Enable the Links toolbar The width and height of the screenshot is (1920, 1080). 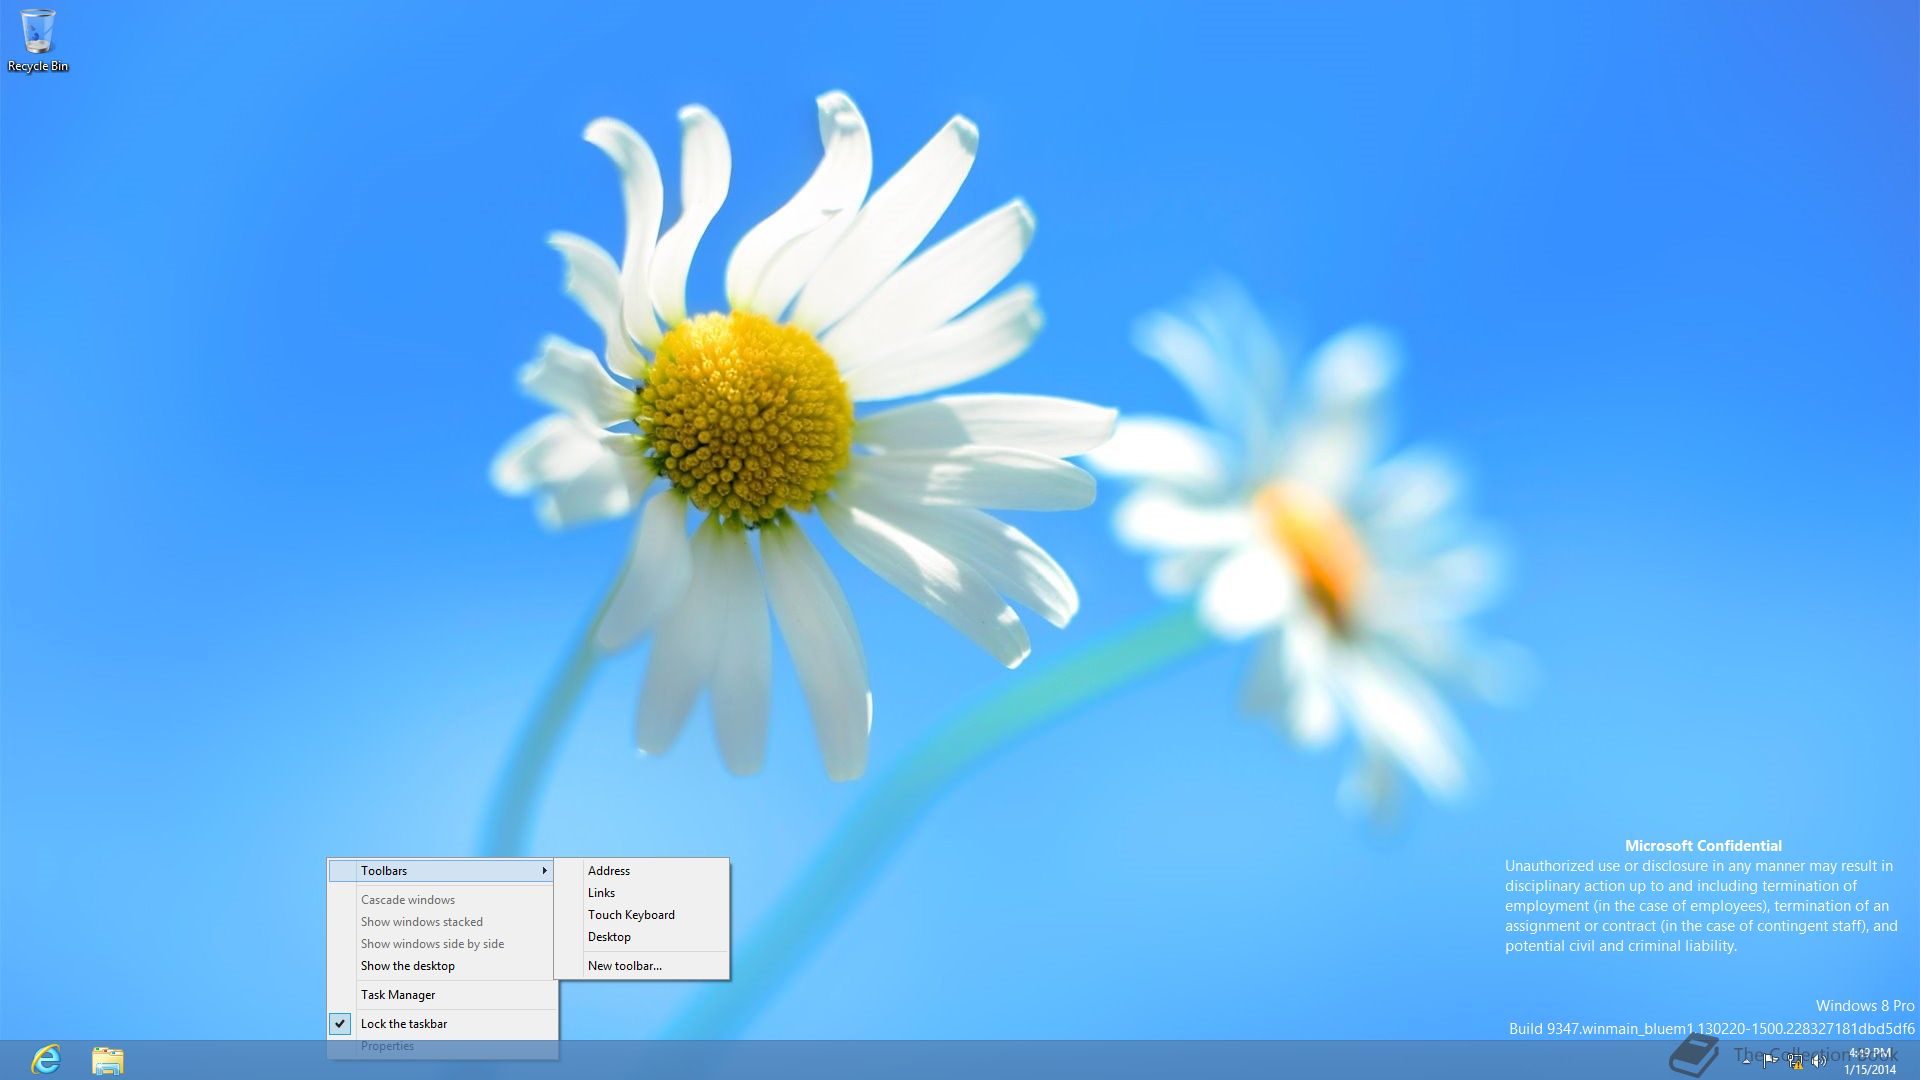coord(601,893)
